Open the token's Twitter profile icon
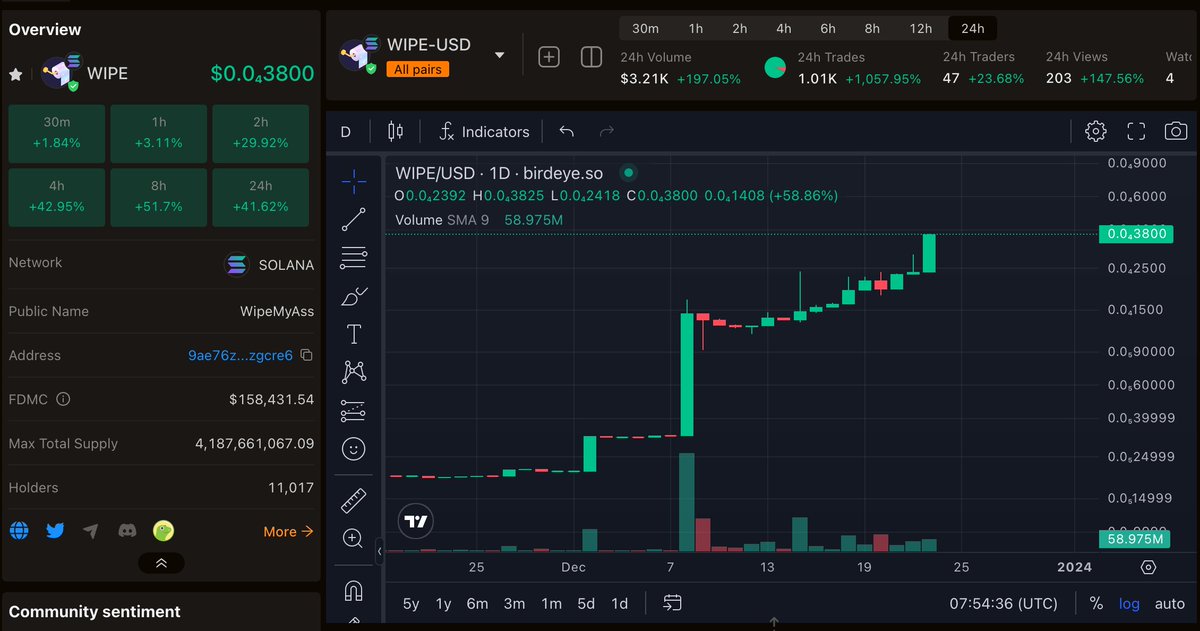Viewport: 1200px width, 631px height. pyautogui.click(x=55, y=531)
